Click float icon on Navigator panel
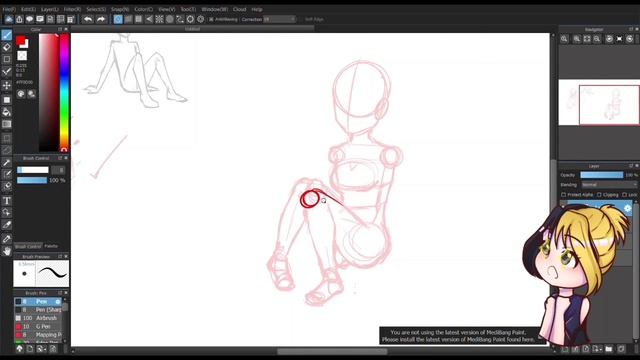 coord(631,29)
